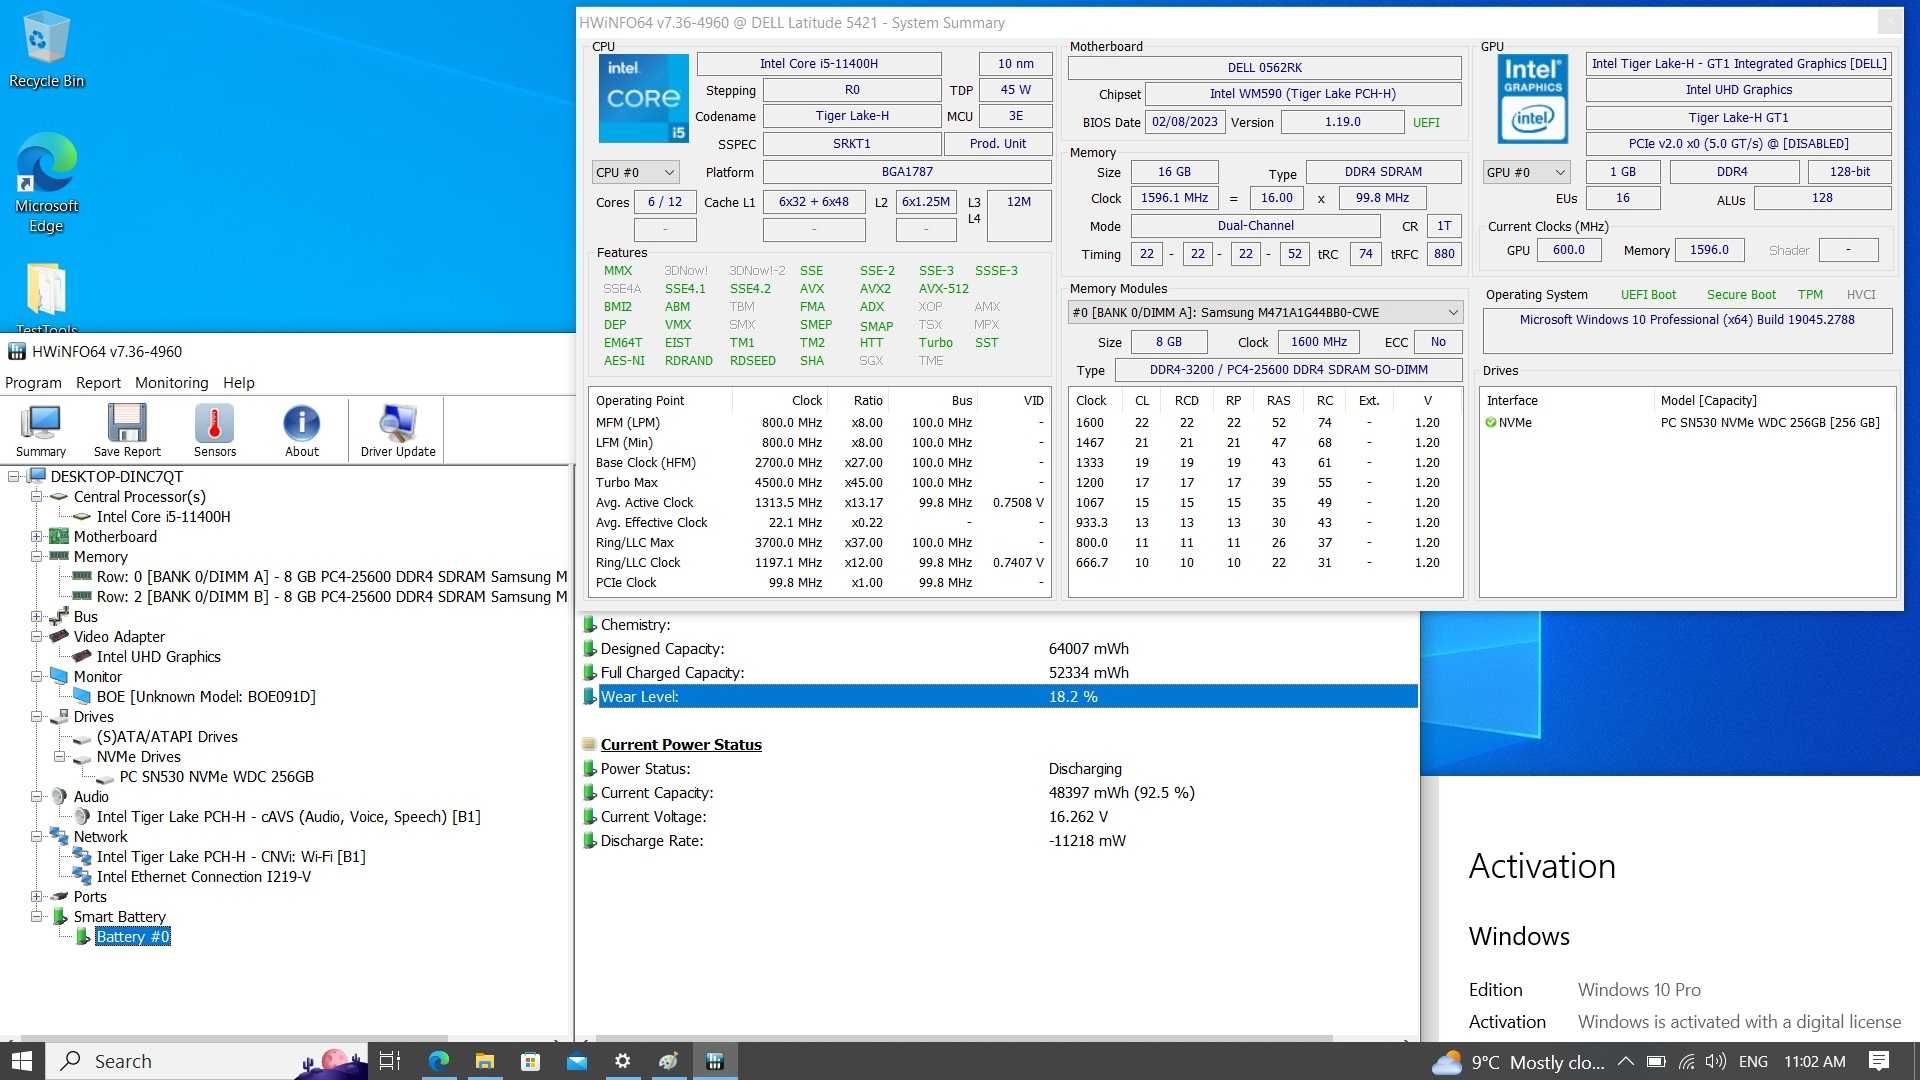
Task: Open Microsoft Store taskbar icon
Action: (530, 1061)
